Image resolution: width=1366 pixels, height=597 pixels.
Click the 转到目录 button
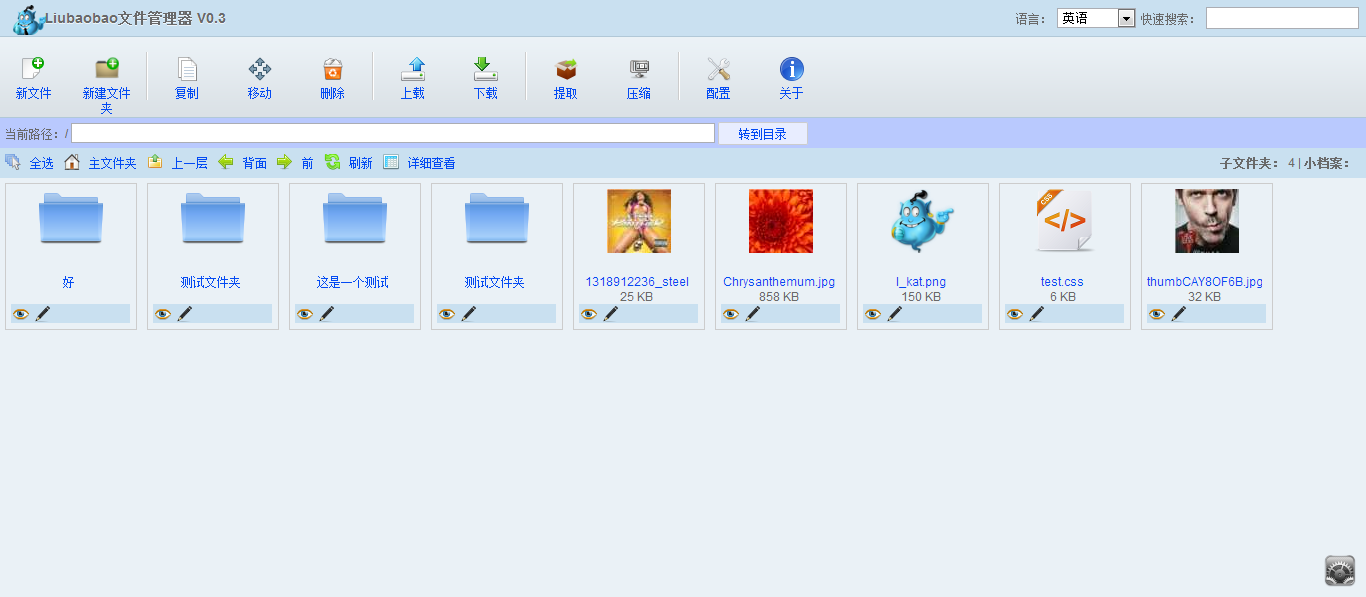click(763, 134)
